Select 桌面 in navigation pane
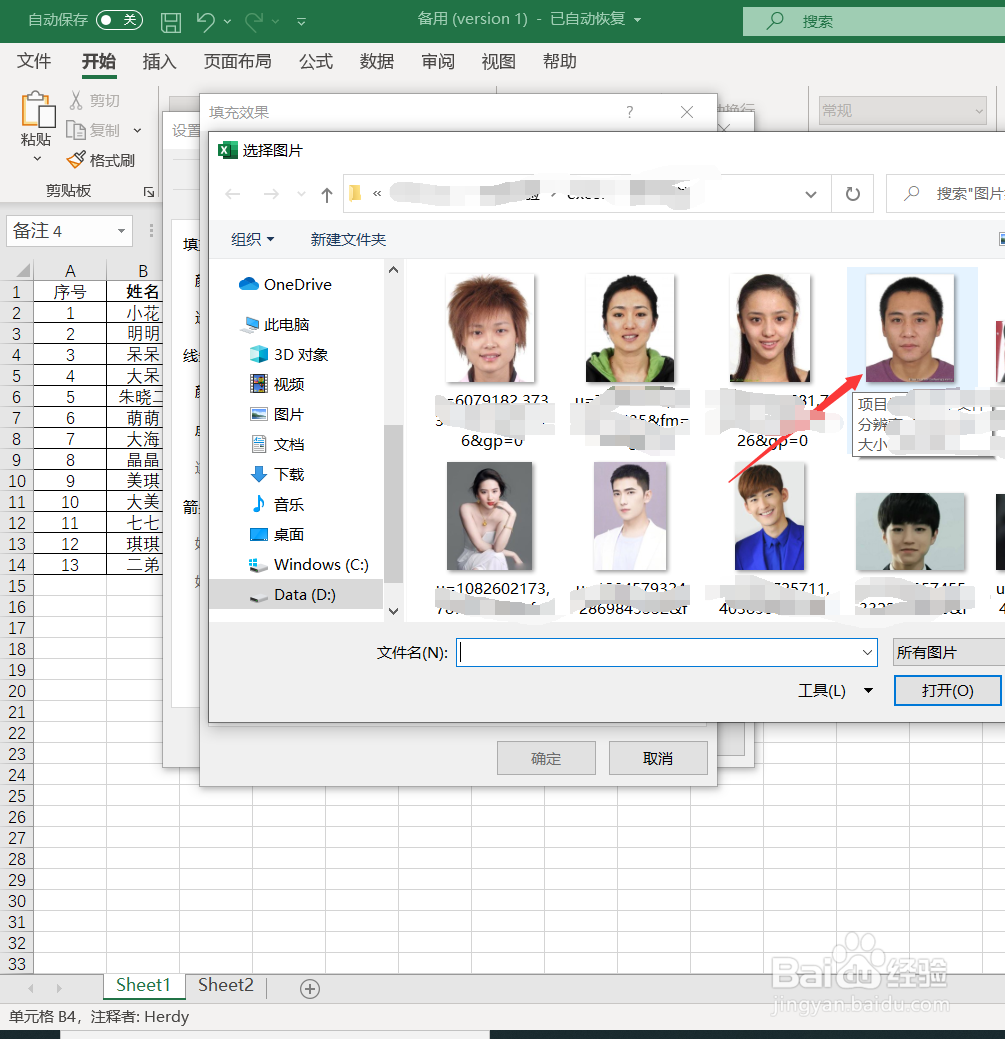 [277, 534]
